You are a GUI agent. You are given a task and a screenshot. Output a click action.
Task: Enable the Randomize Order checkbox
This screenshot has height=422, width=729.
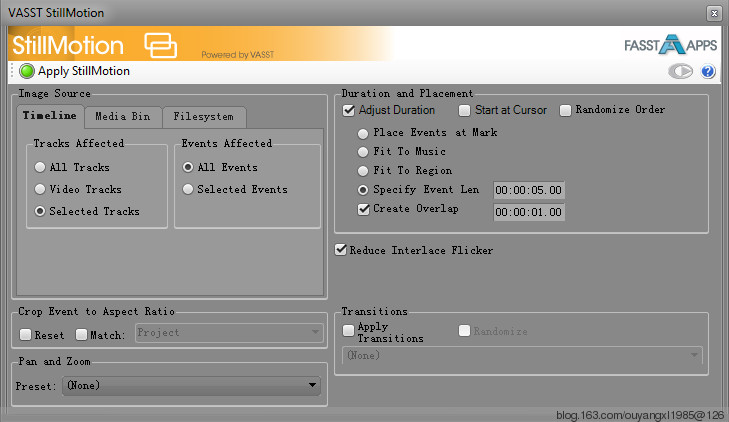565,111
